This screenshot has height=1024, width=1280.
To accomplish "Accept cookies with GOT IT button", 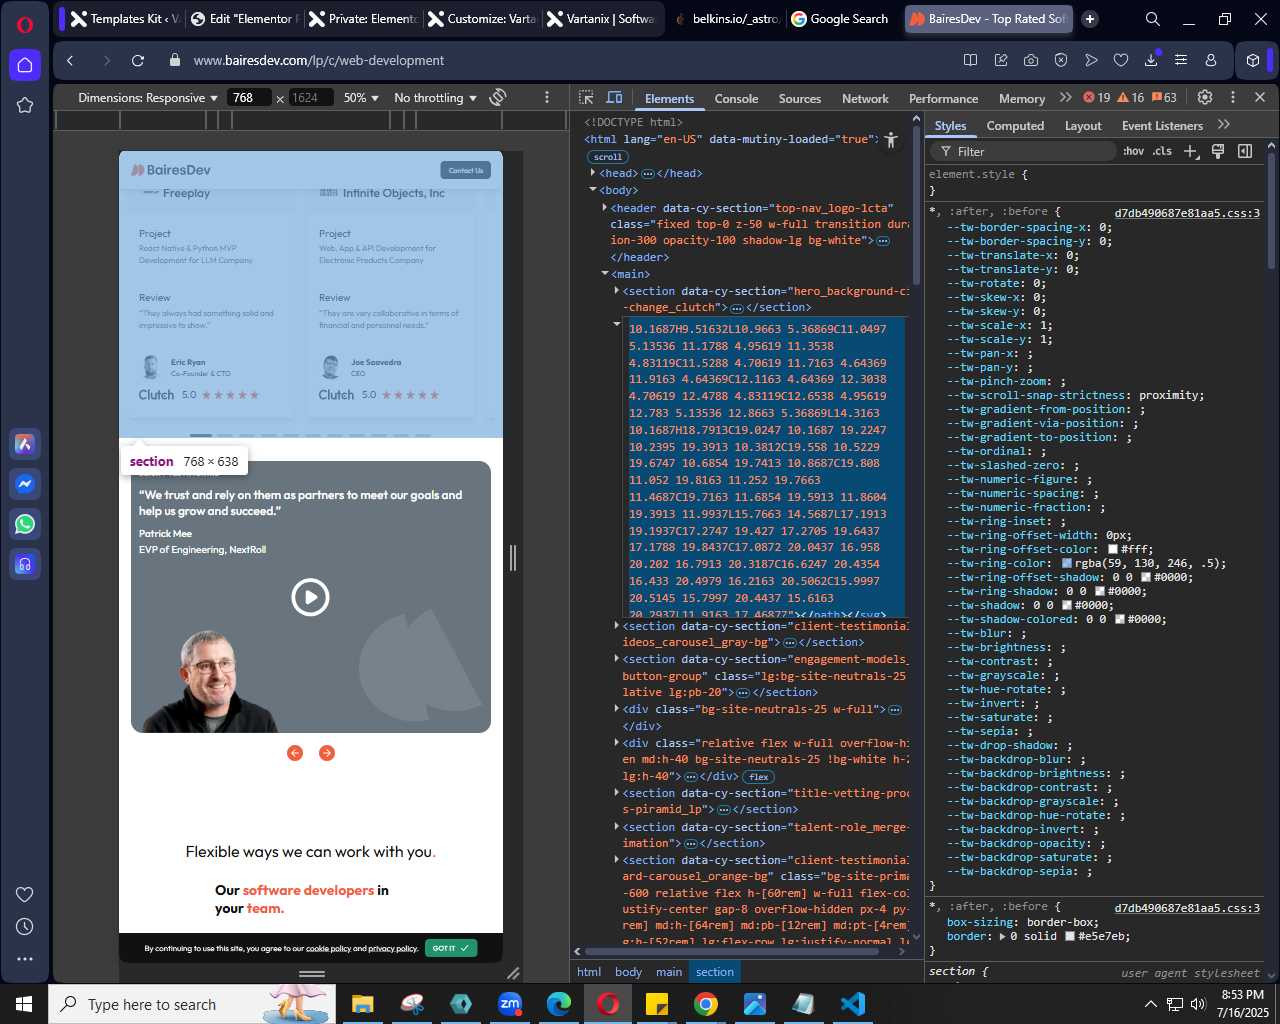I will [x=451, y=948].
